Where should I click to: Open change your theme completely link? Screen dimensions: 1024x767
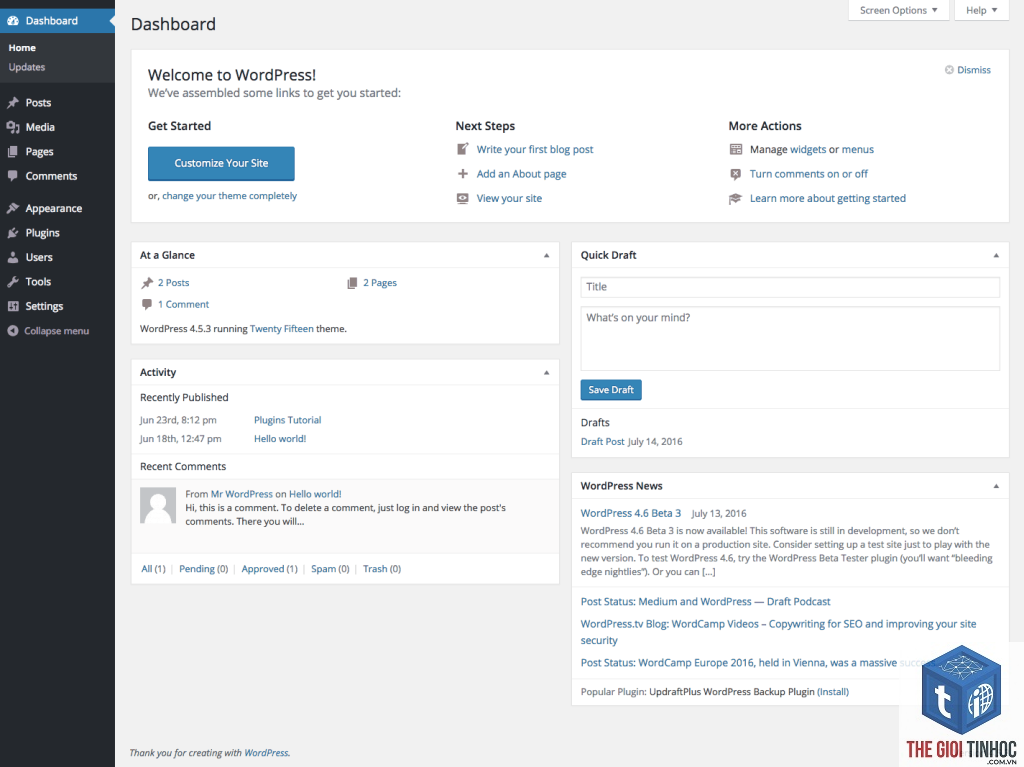229,195
